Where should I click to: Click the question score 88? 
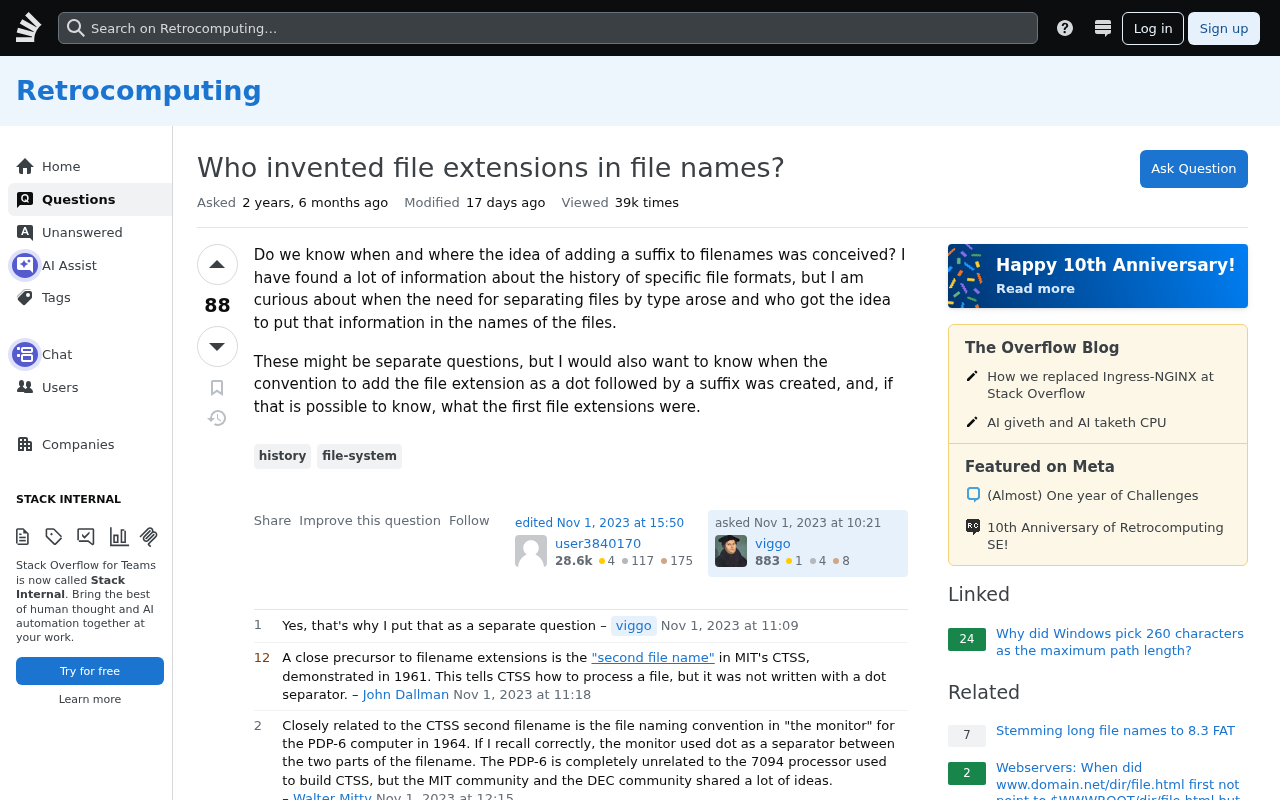pos(217,306)
